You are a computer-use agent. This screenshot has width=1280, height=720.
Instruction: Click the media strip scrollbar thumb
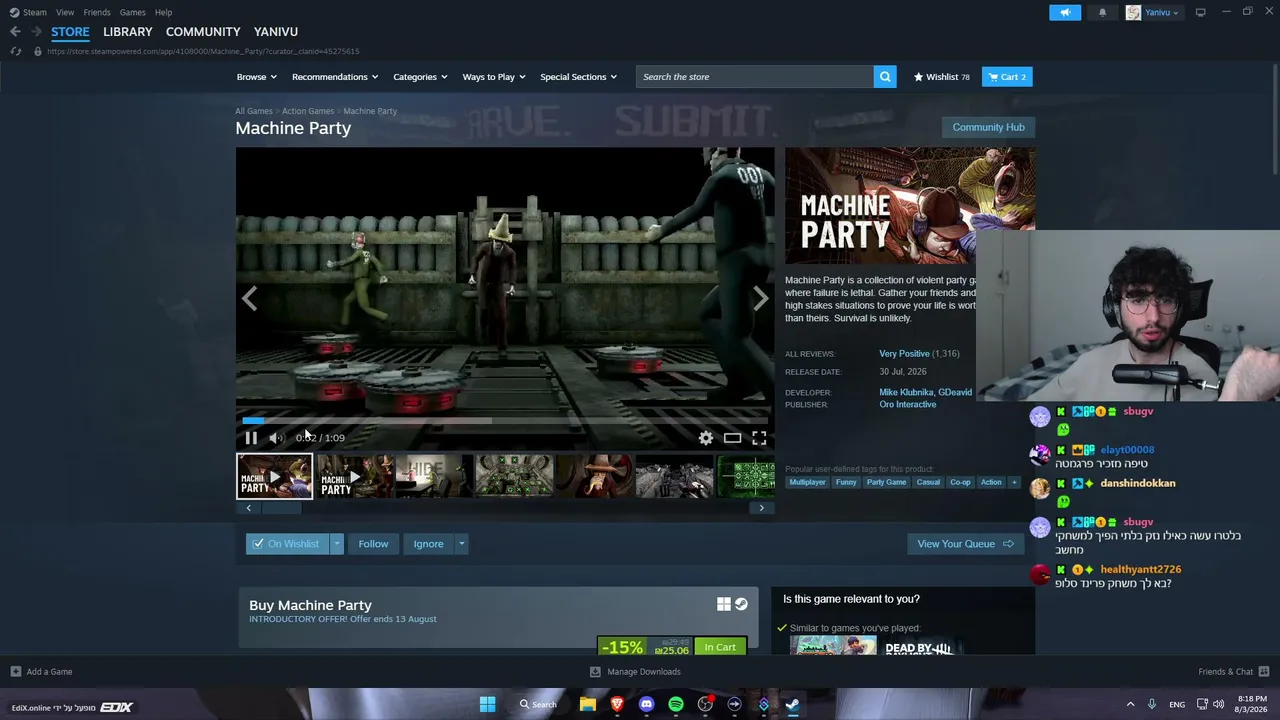(x=281, y=508)
